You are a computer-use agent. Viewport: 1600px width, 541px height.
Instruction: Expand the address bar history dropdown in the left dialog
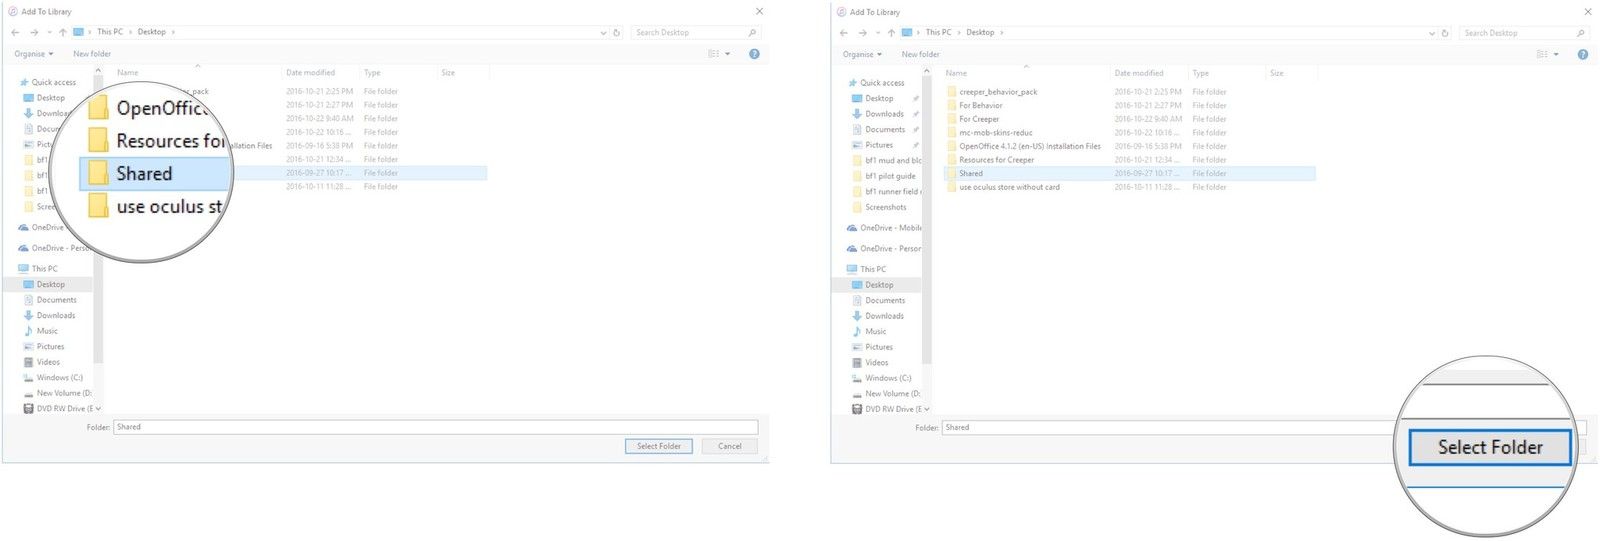coord(603,32)
